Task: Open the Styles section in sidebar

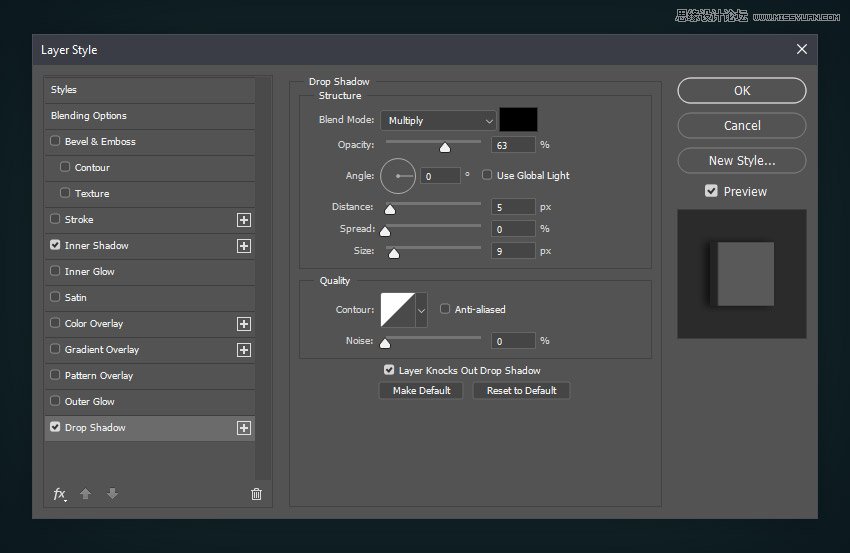Action: [64, 90]
